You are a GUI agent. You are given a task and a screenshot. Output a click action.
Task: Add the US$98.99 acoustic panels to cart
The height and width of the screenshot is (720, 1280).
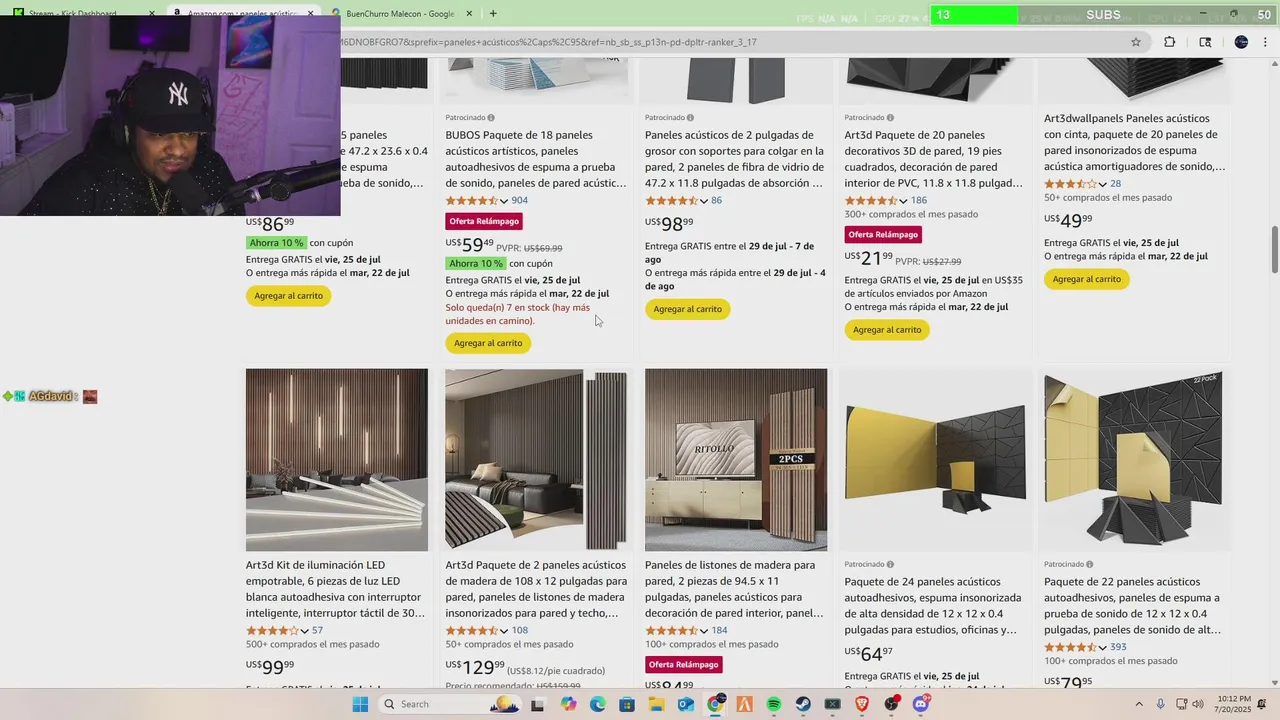pyautogui.click(x=687, y=309)
